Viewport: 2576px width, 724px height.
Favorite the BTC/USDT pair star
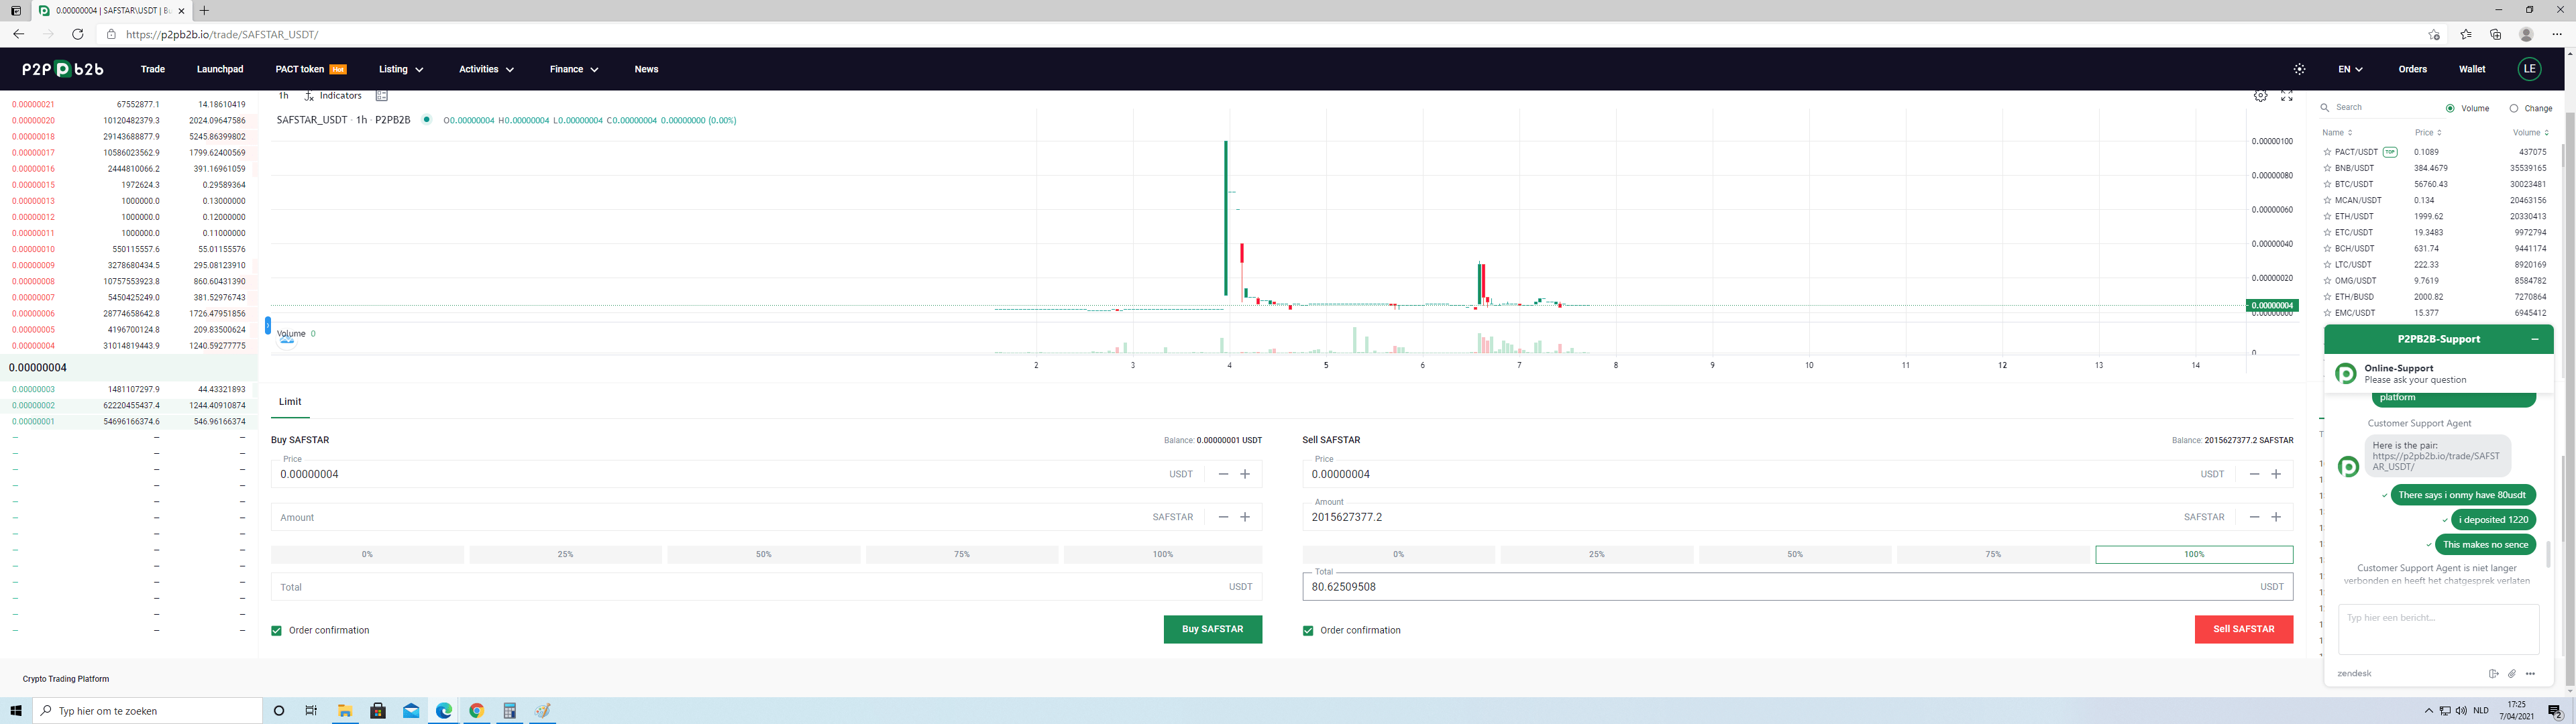2327,184
